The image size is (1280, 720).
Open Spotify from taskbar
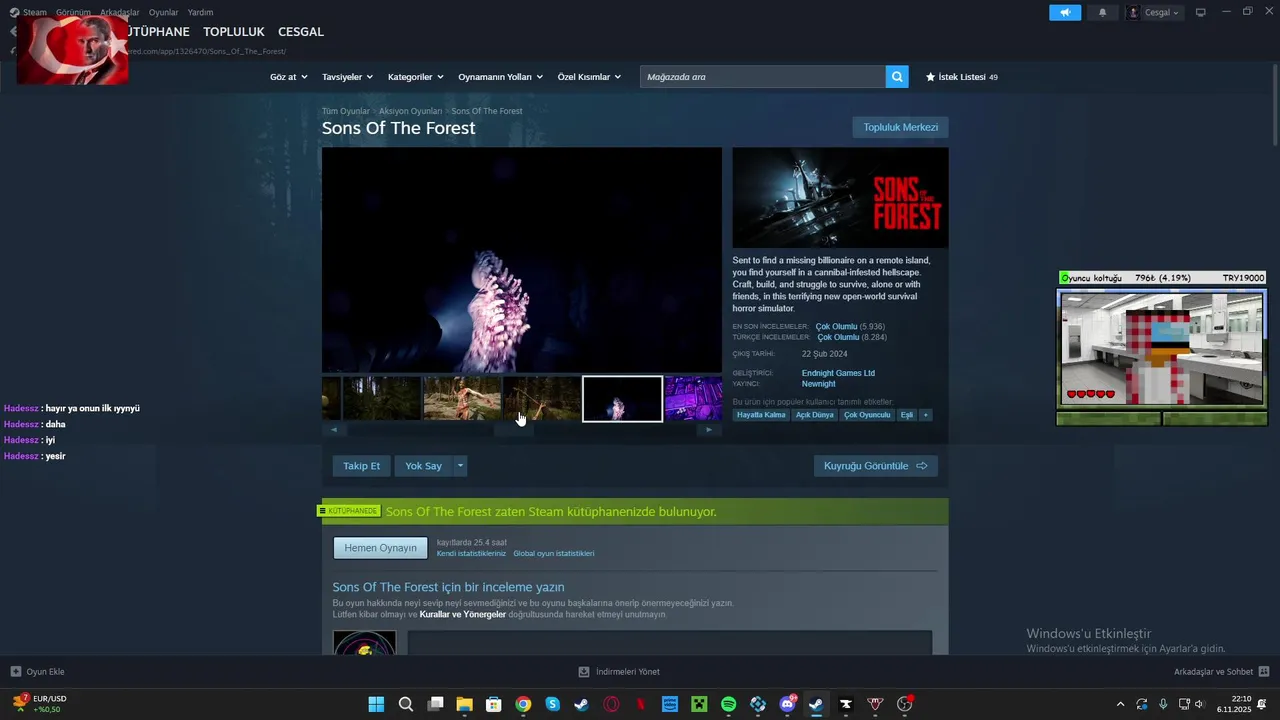tap(728, 704)
